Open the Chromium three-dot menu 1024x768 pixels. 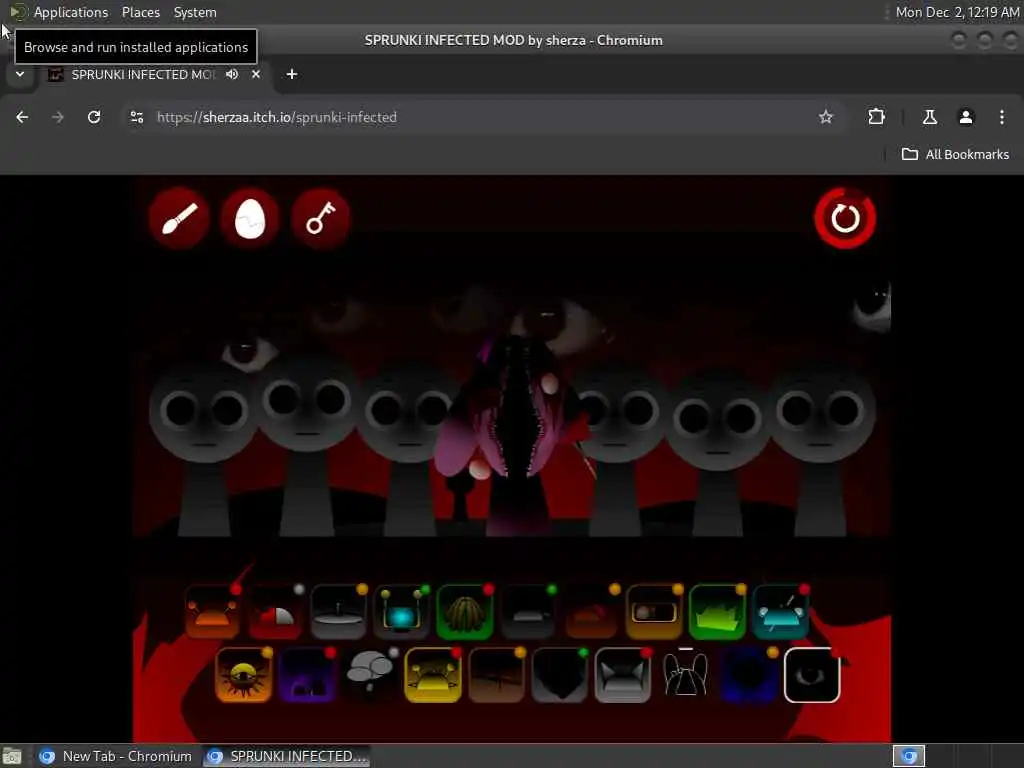(1002, 117)
